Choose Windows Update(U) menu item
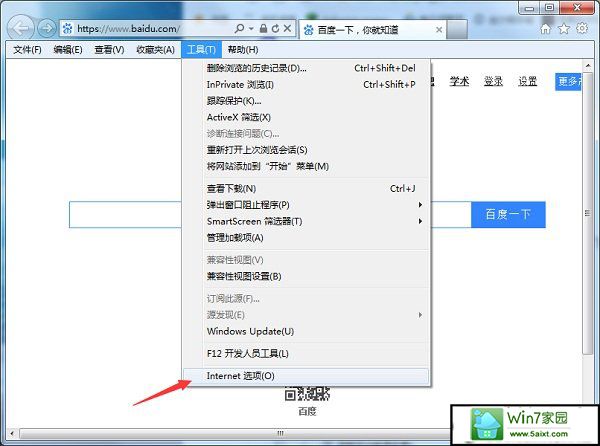This screenshot has height=446, width=600. [x=306, y=331]
